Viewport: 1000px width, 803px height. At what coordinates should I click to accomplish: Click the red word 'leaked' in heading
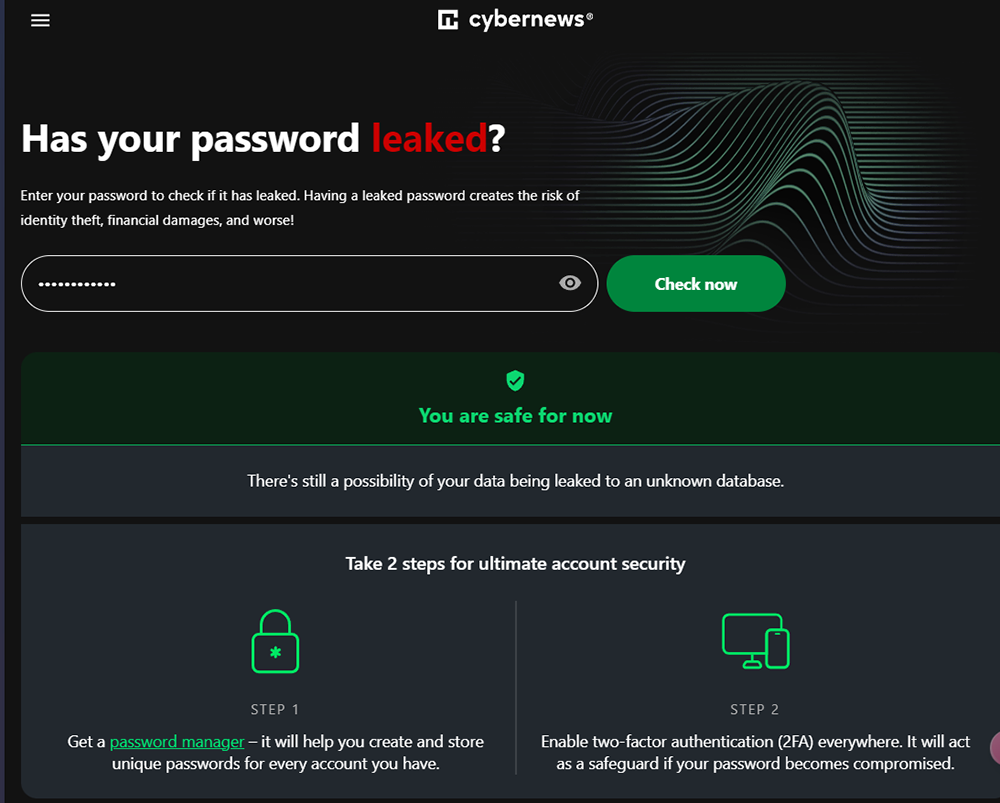(429, 138)
